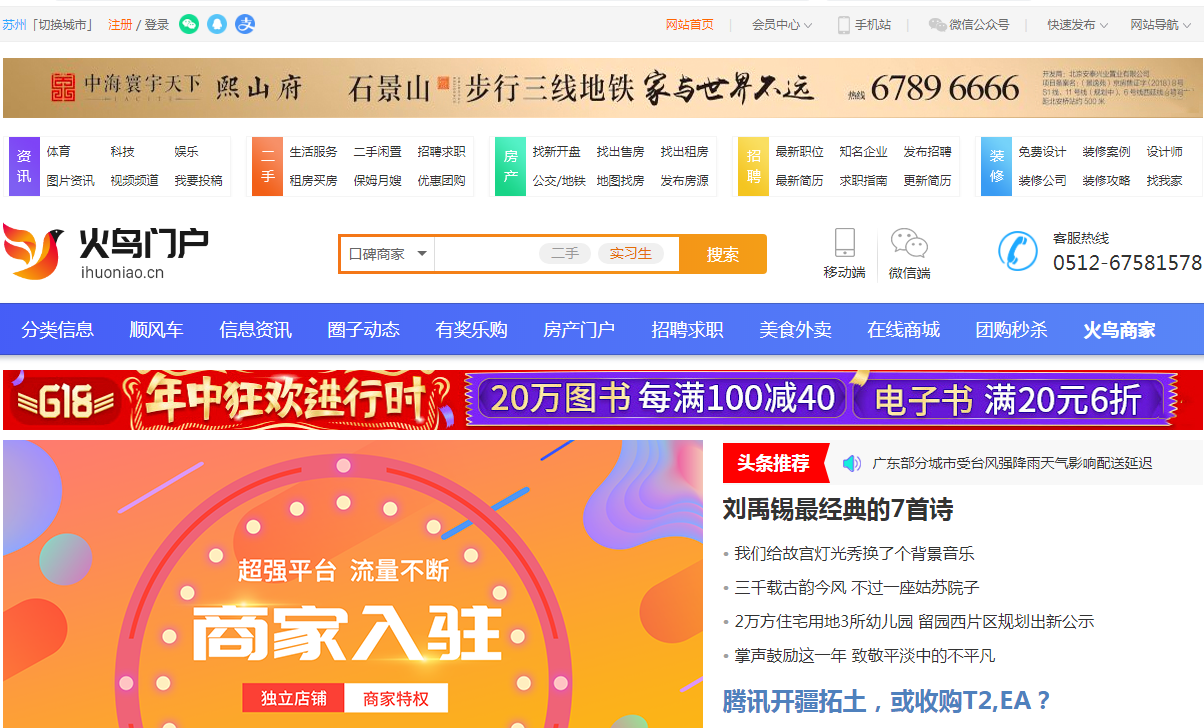Viewport: 1204px width, 728px height.
Task: Open the 招聘求职 nav tab
Action: point(687,330)
